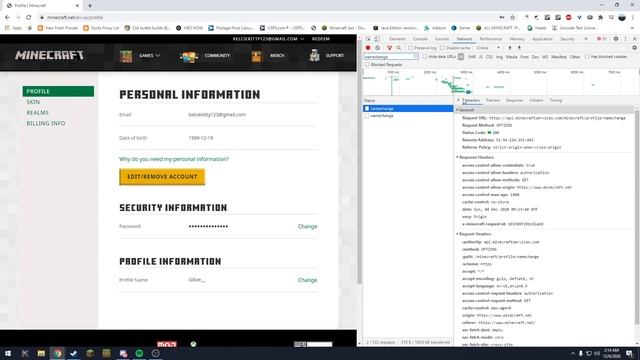The height and width of the screenshot is (360, 640).
Task: Open File Explorer from the taskbar
Action: click(x=41, y=353)
